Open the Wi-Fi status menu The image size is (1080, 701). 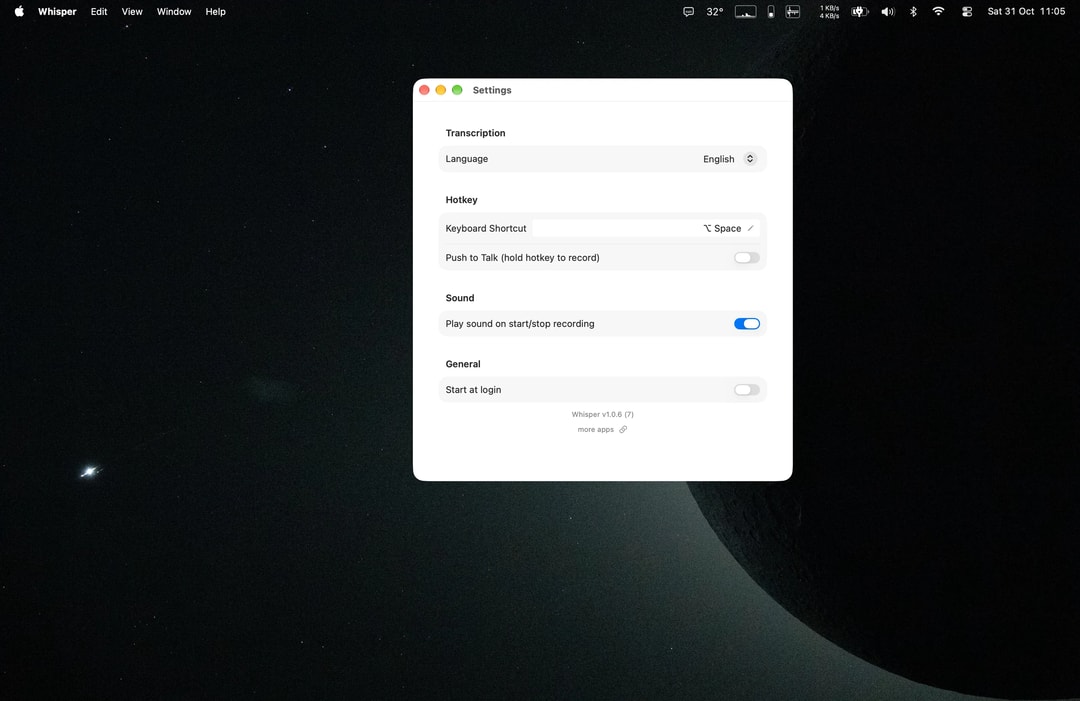tap(938, 12)
